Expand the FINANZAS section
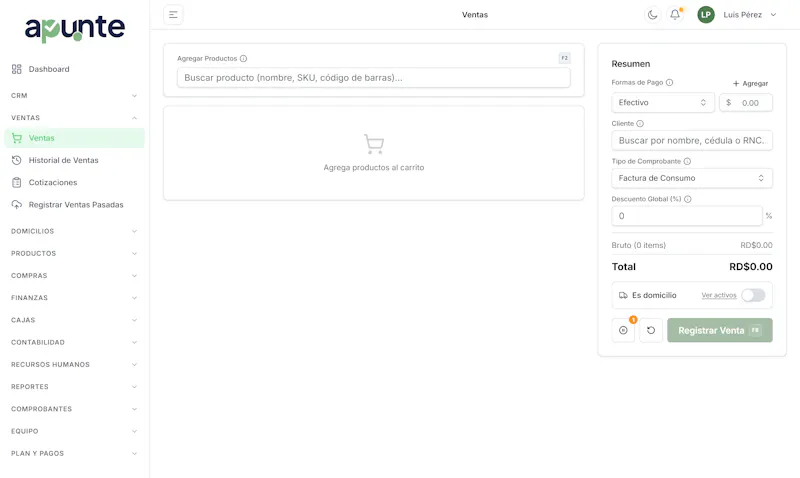Image resolution: width=800 pixels, height=478 pixels. coord(74,297)
